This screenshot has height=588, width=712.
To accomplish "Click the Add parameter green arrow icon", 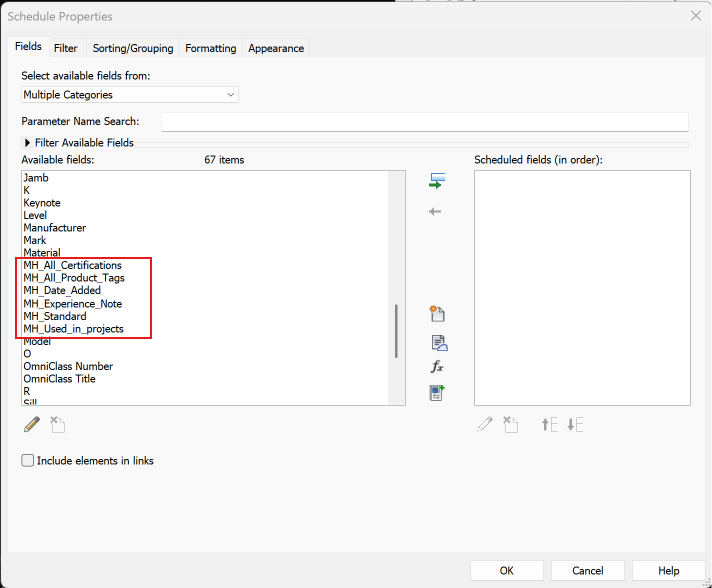I will [x=437, y=181].
